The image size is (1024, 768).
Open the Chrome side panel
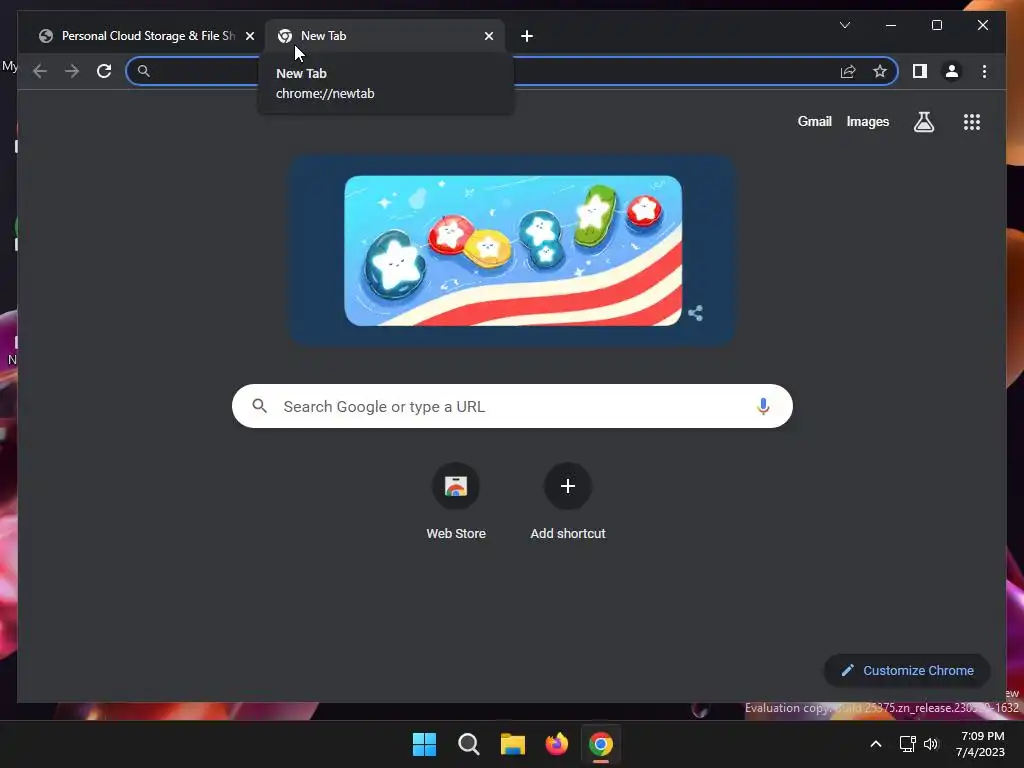point(920,71)
